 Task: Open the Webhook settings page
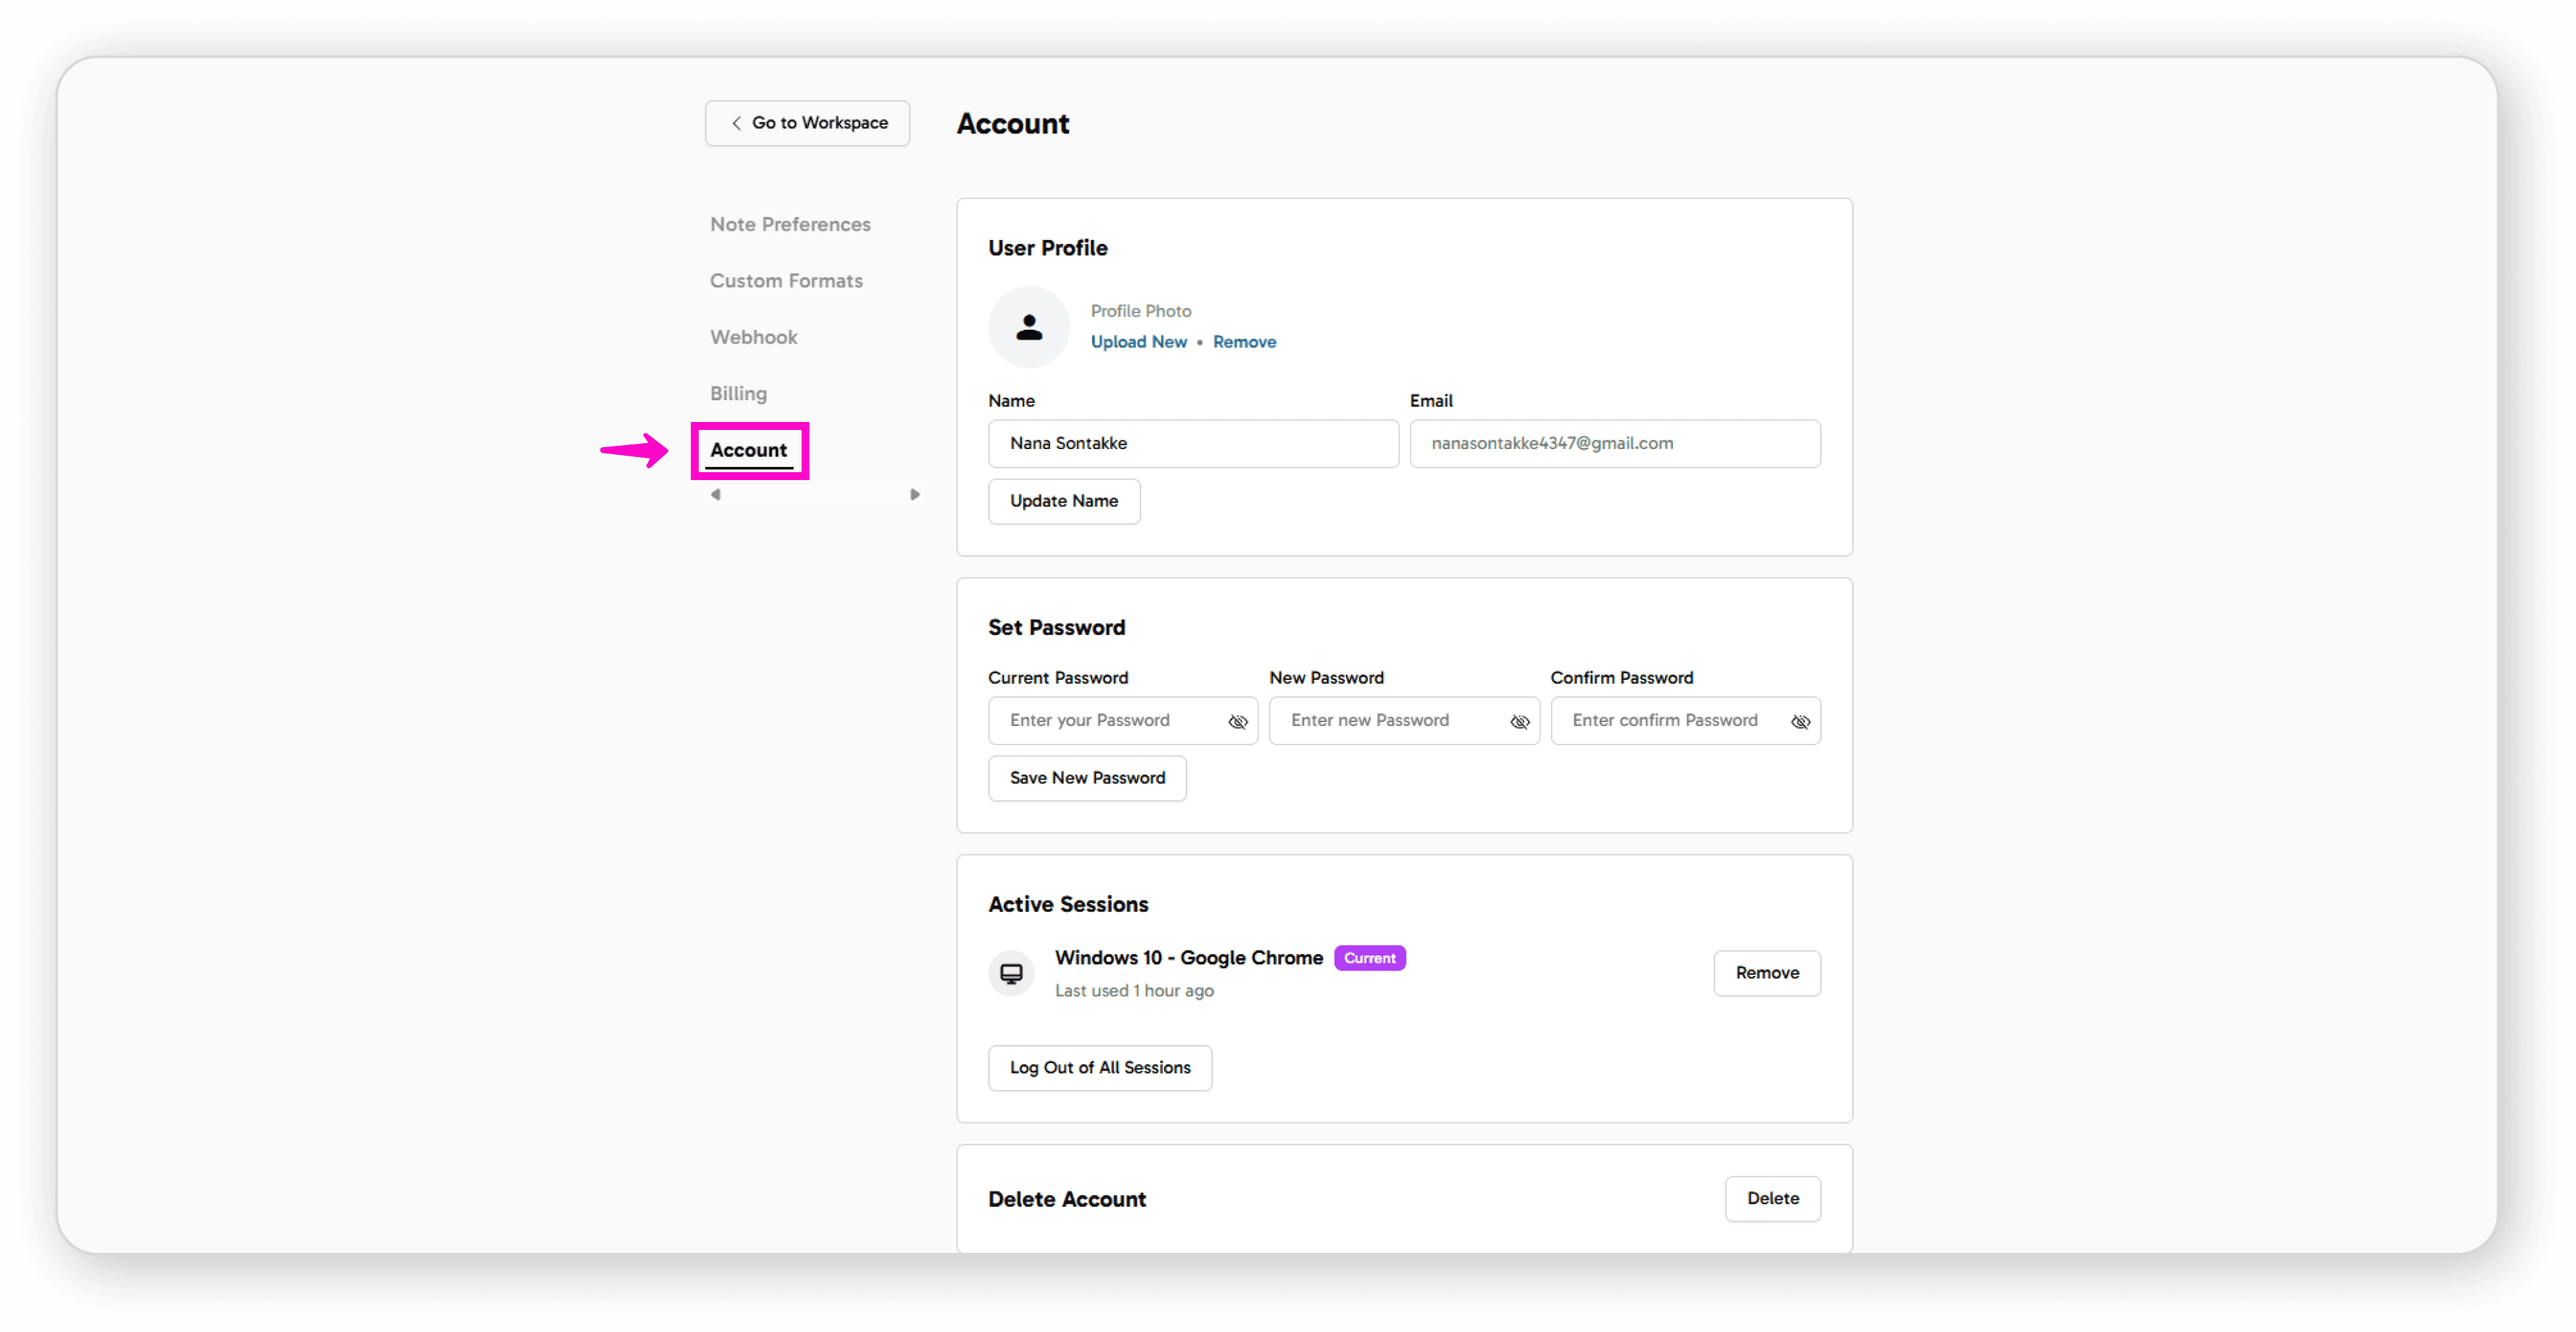(753, 337)
